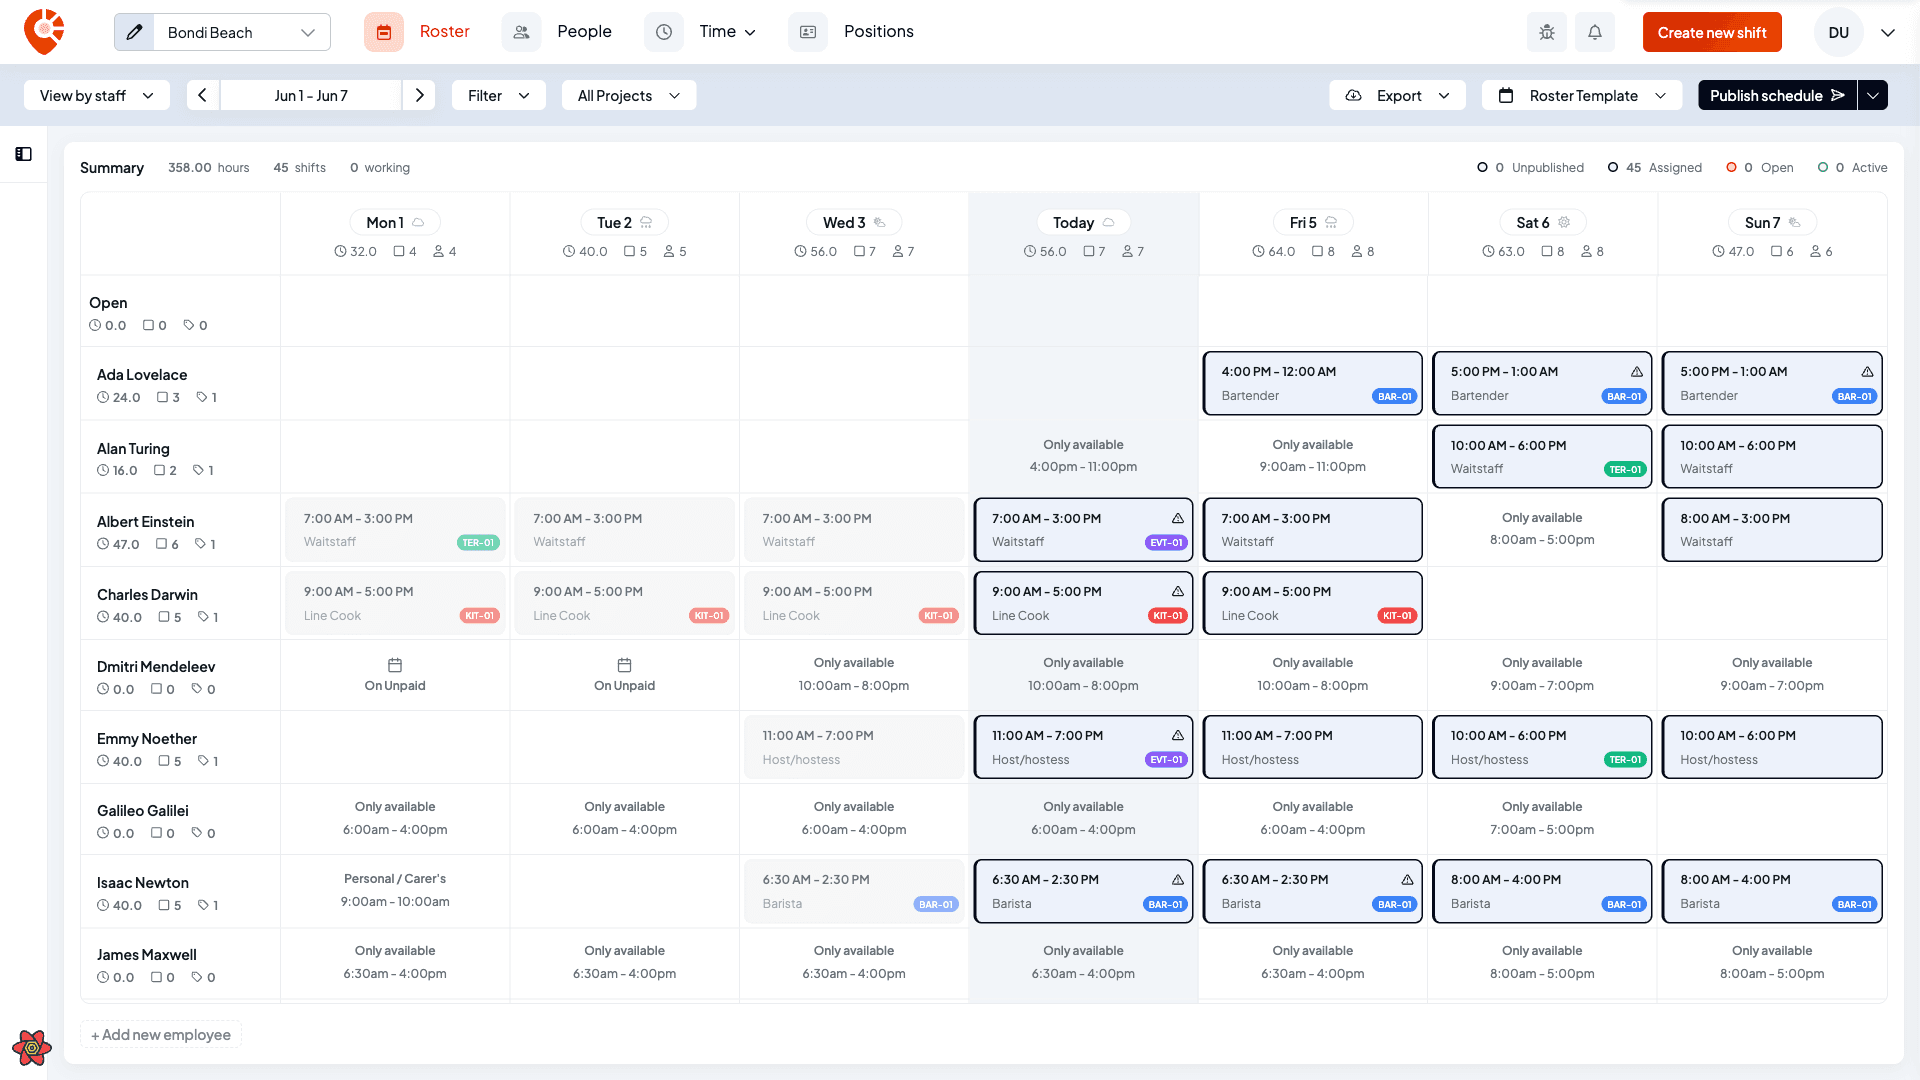Screen dimensions: 1920x1080
Task: Click the DU user avatar
Action: 1838,32
